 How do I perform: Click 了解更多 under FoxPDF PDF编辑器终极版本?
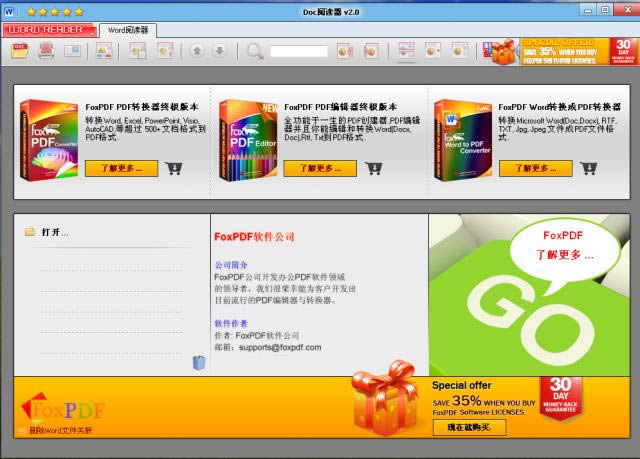(x=320, y=168)
